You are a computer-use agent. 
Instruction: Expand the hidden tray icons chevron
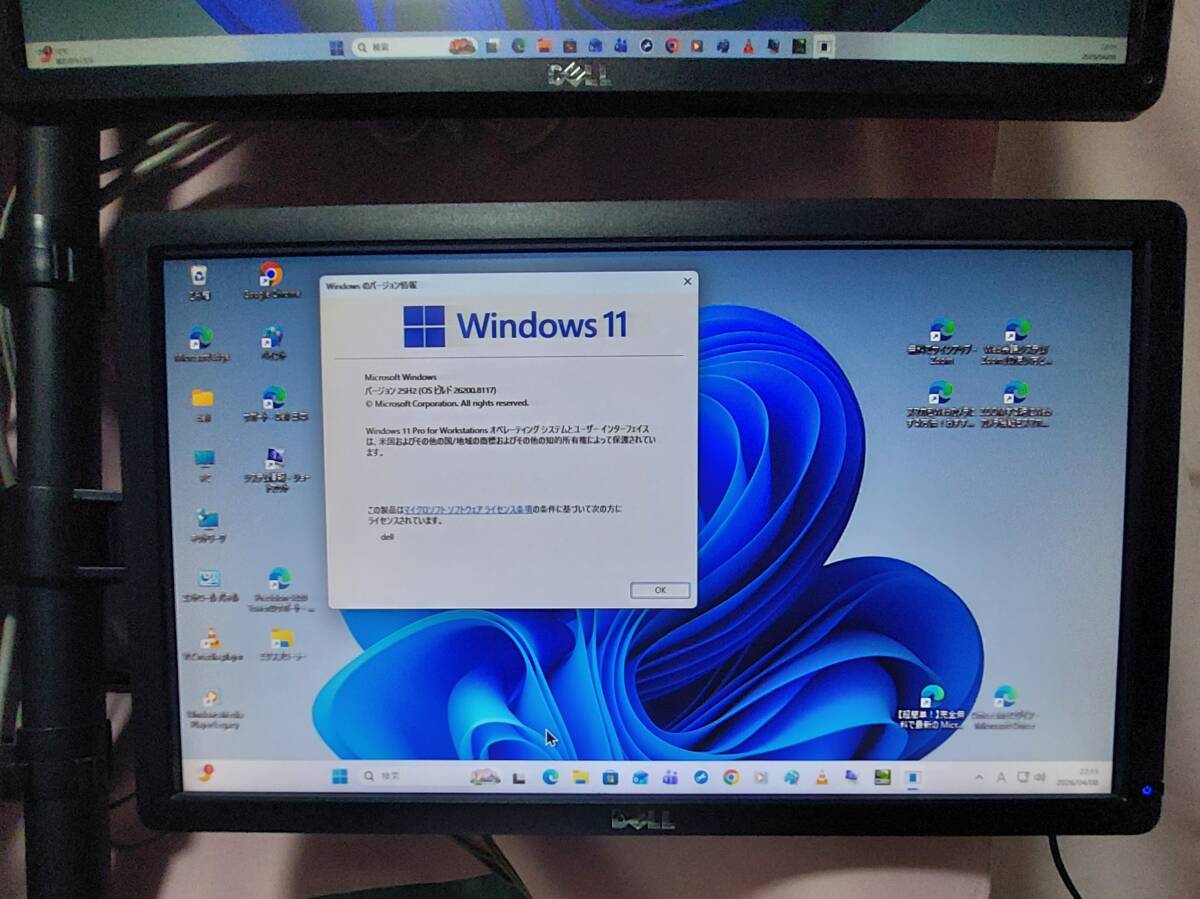pyautogui.click(x=980, y=777)
